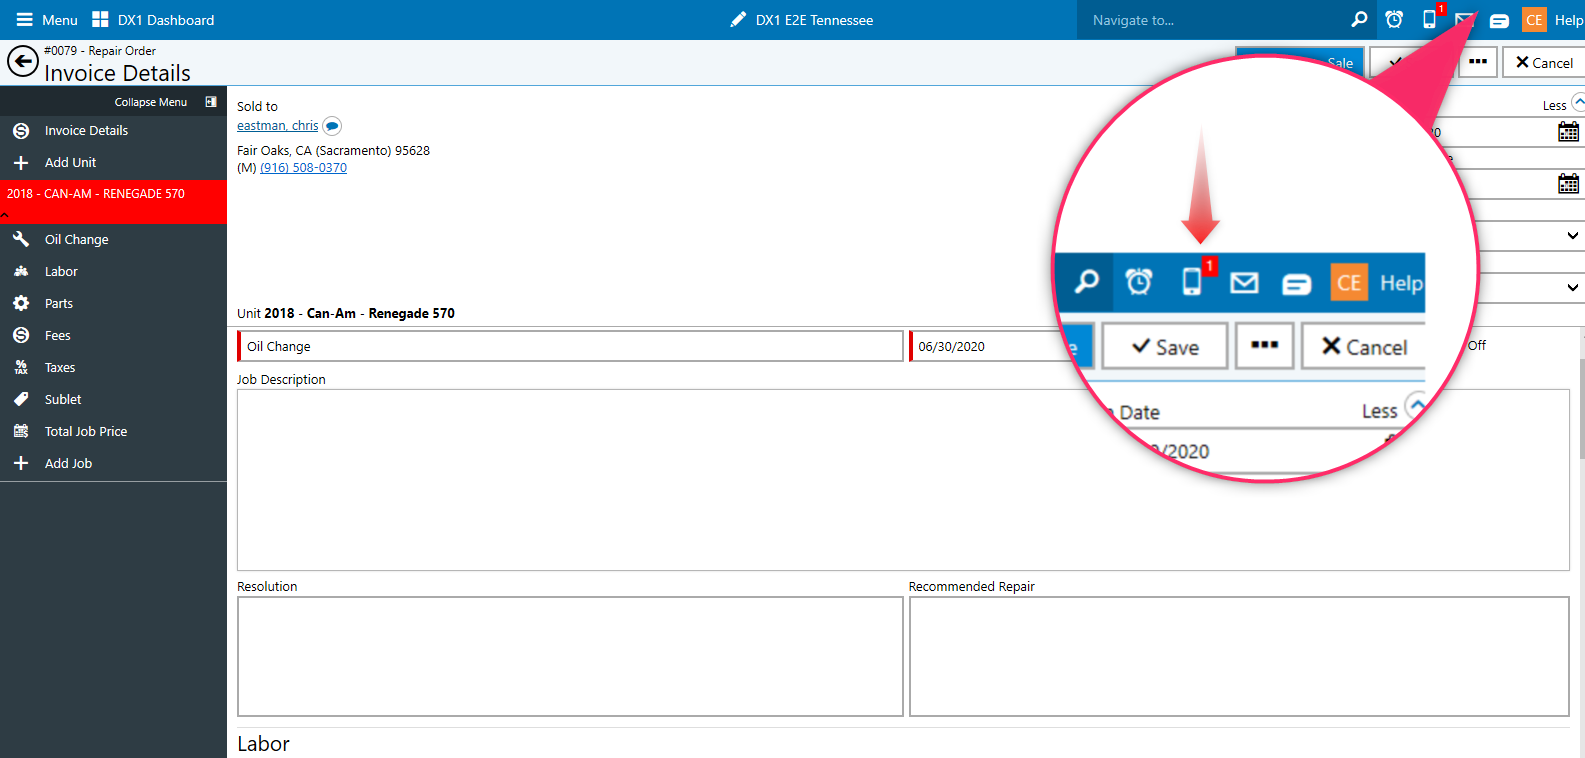Screen dimensions: 1585x758
Task: Open the mobile phone notifications icon
Action: (1429, 19)
